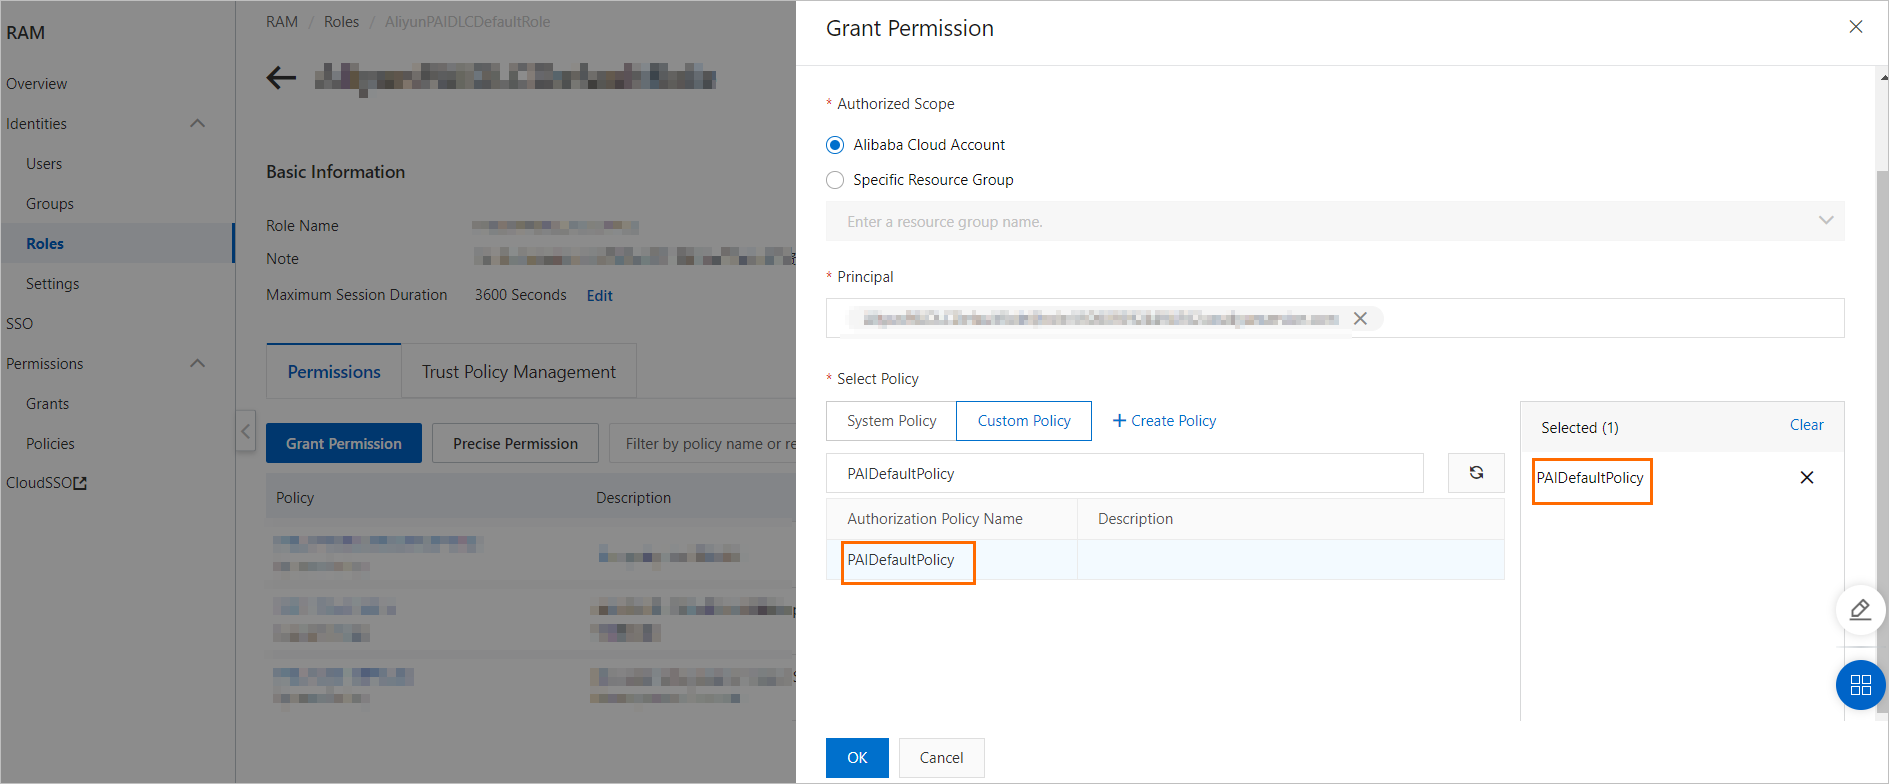Click the Create Policy link
1889x784 pixels.
coord(1164,421)
